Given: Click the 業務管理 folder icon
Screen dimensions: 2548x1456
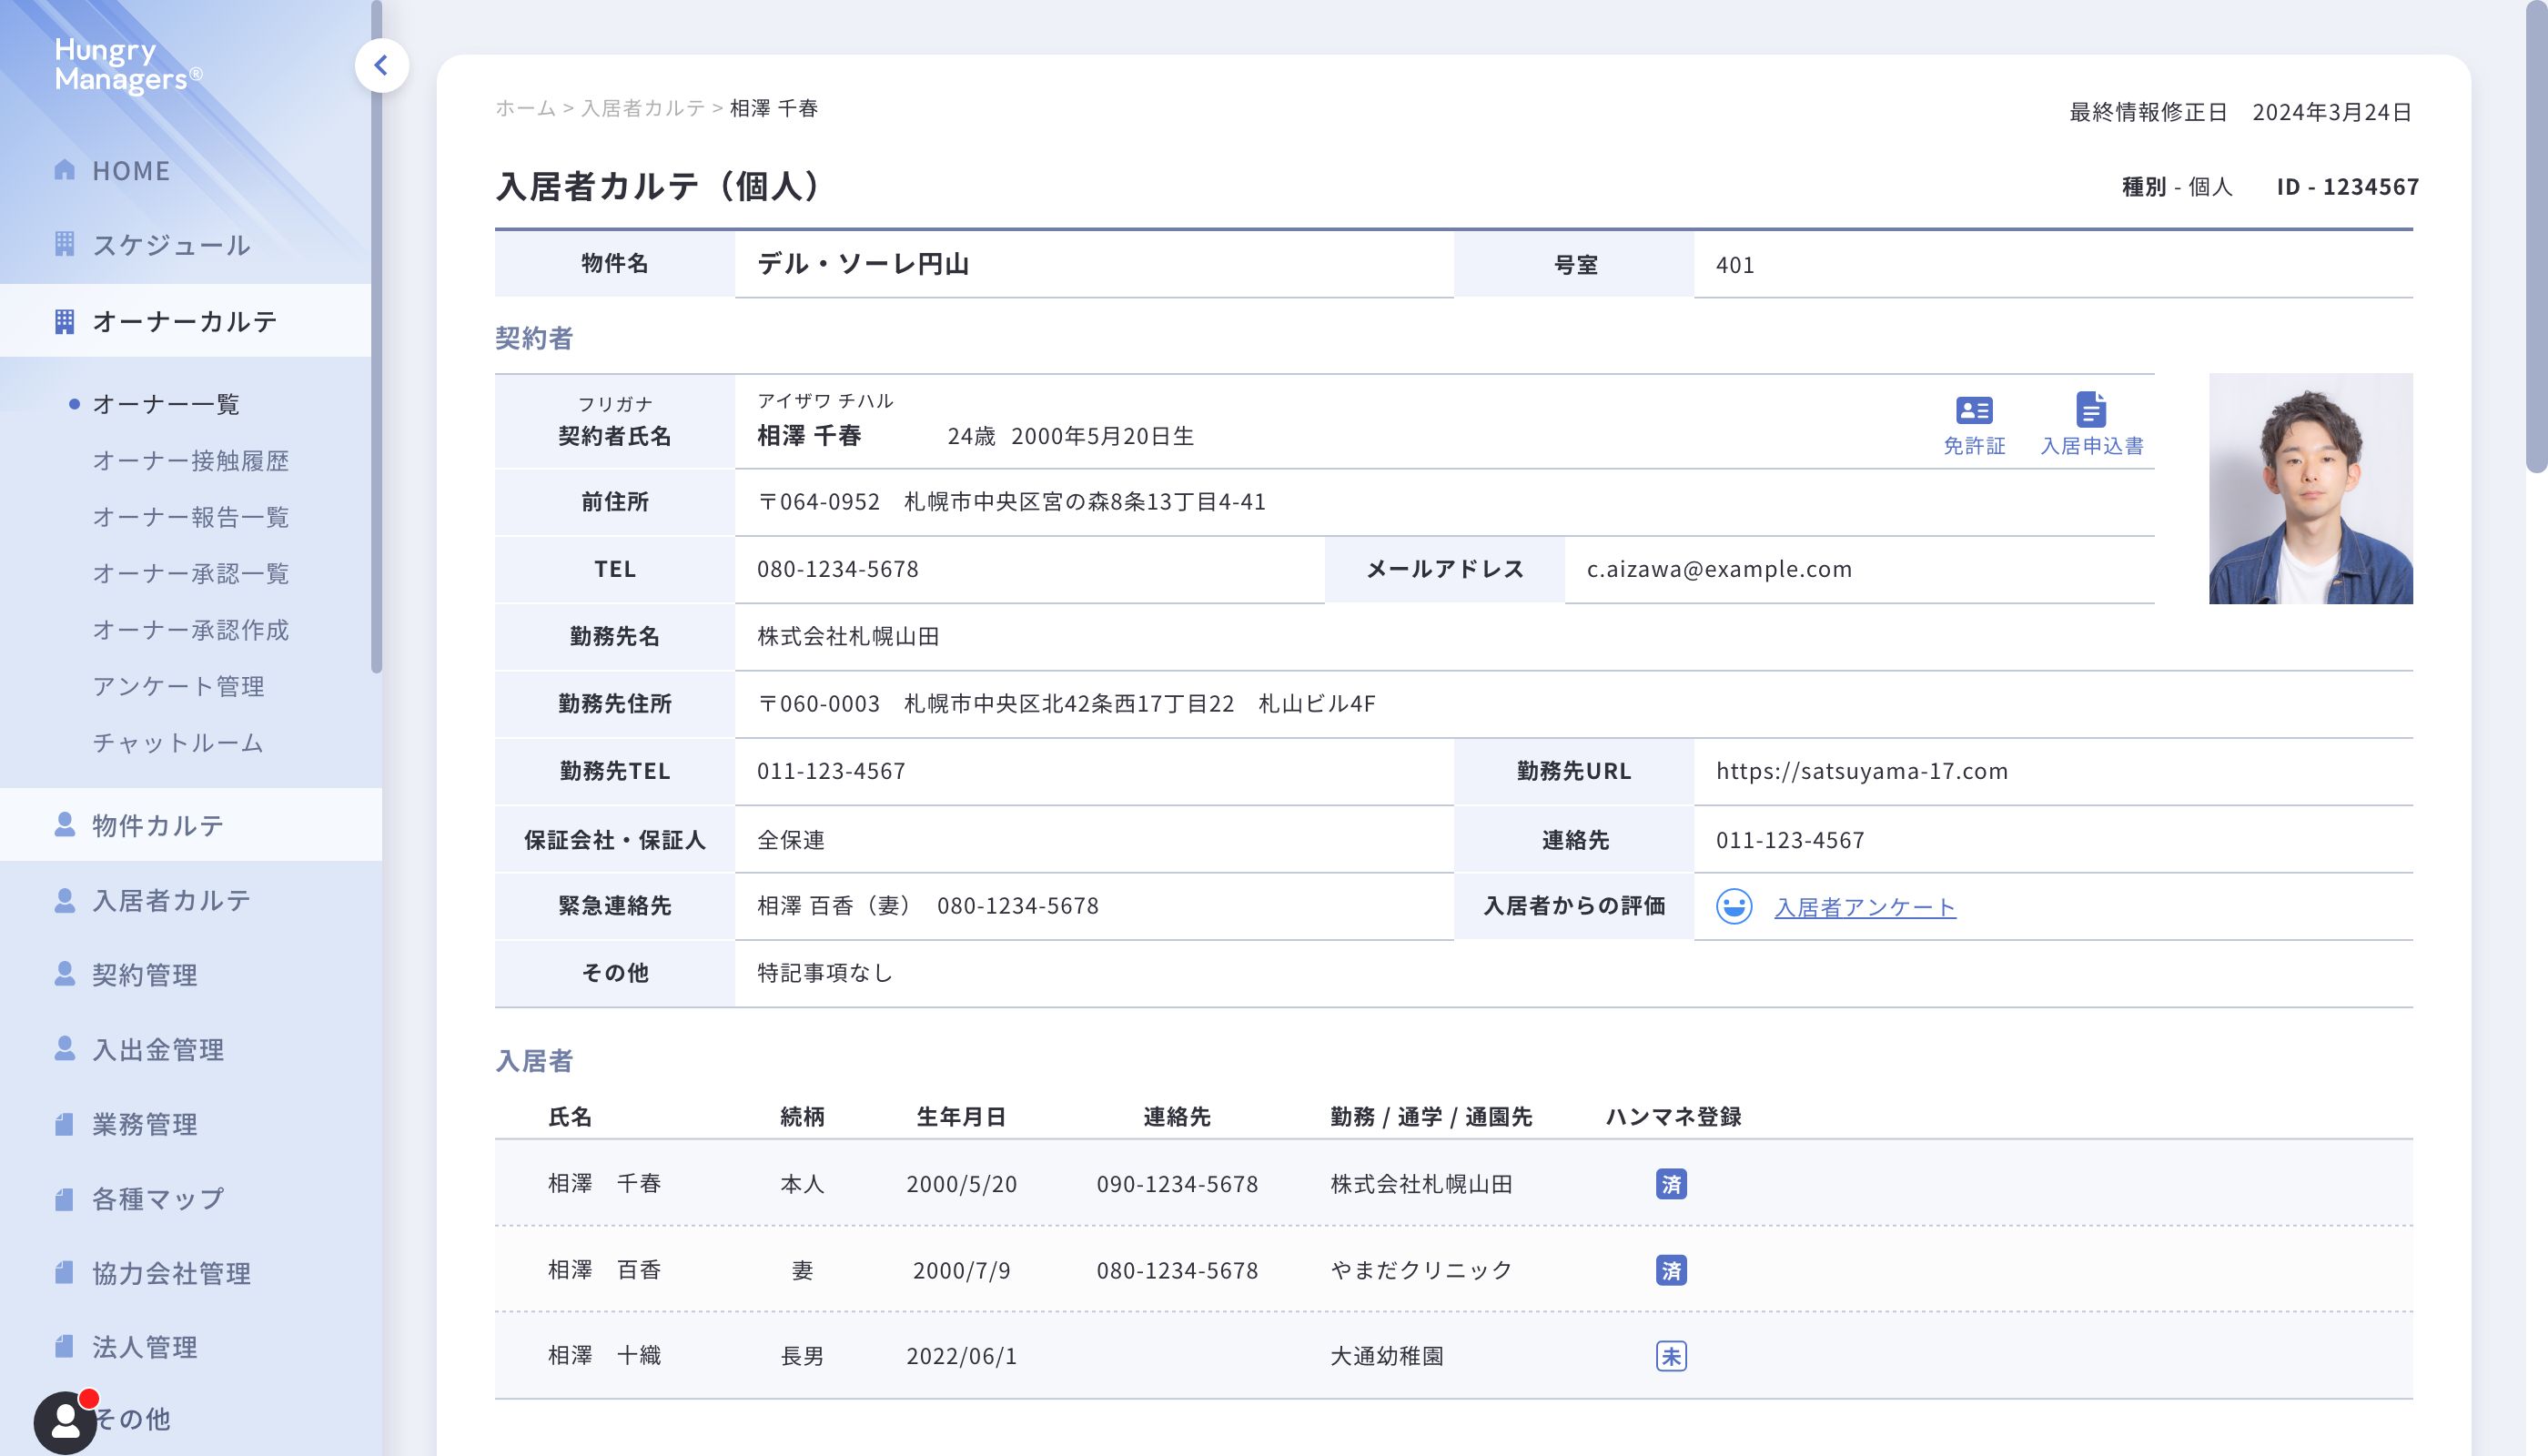Looking at the screenshot, I should click(65, 1124).
